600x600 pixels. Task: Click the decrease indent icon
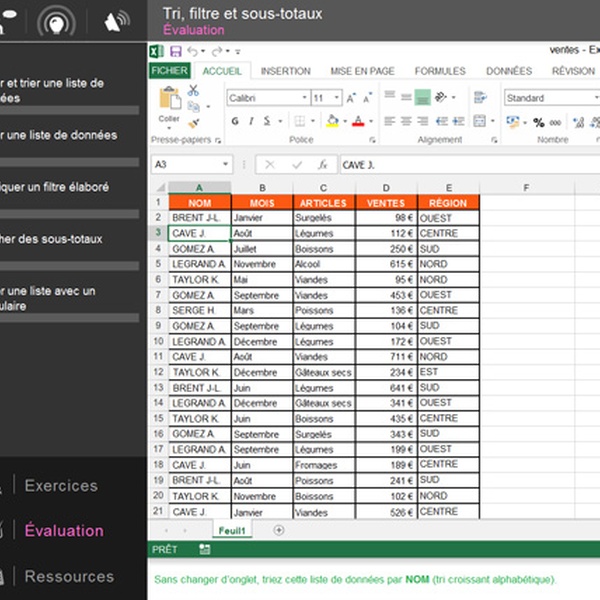pos(442,121)
